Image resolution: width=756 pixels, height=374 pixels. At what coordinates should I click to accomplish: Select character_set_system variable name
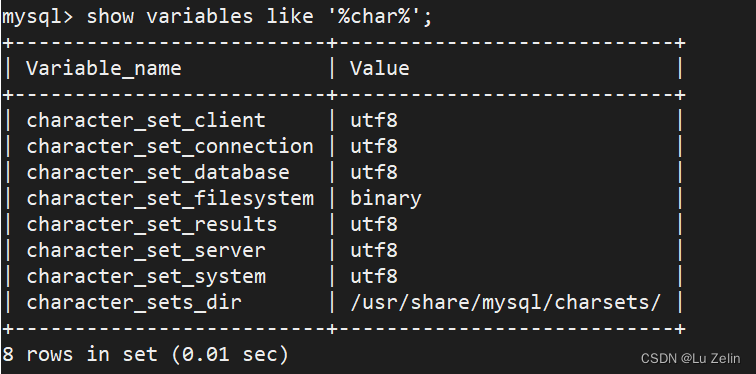click(x=146, y=277)
